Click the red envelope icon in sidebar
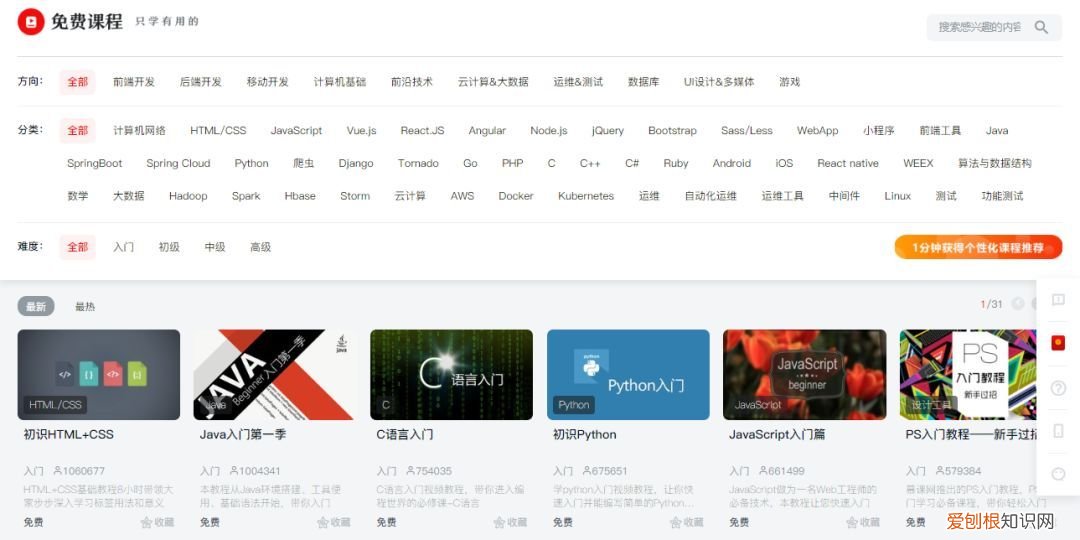 click(x=1059, y=342)
